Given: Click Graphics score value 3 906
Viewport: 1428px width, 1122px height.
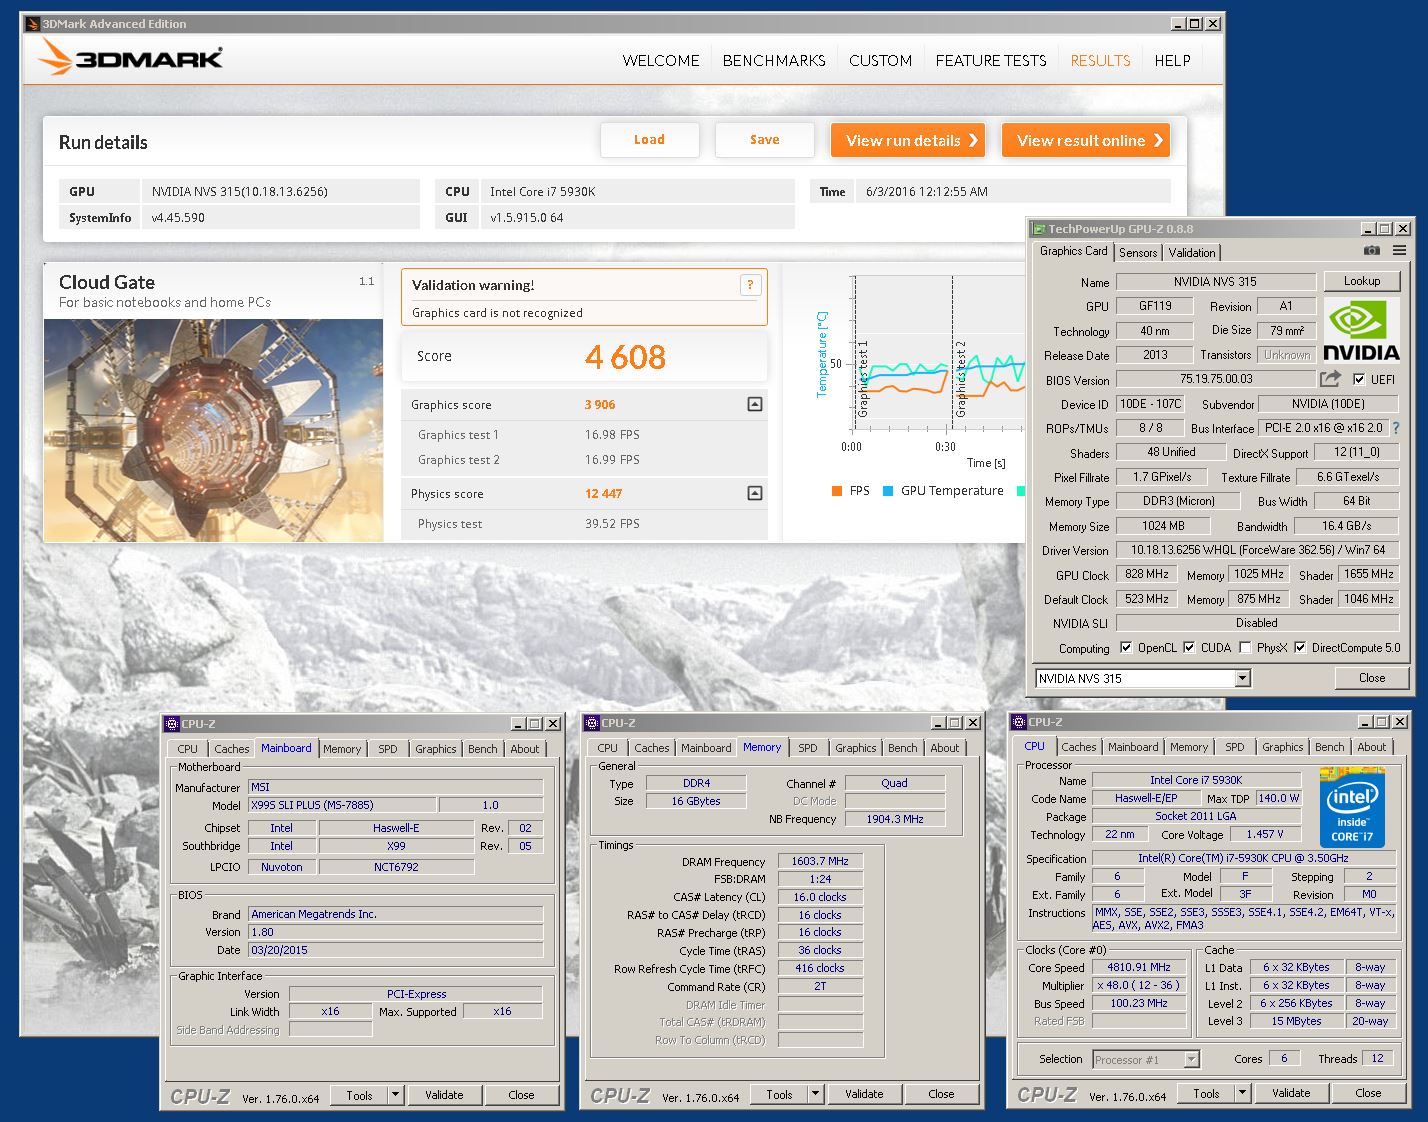Looking at the screenshot, I should (600, 405).
